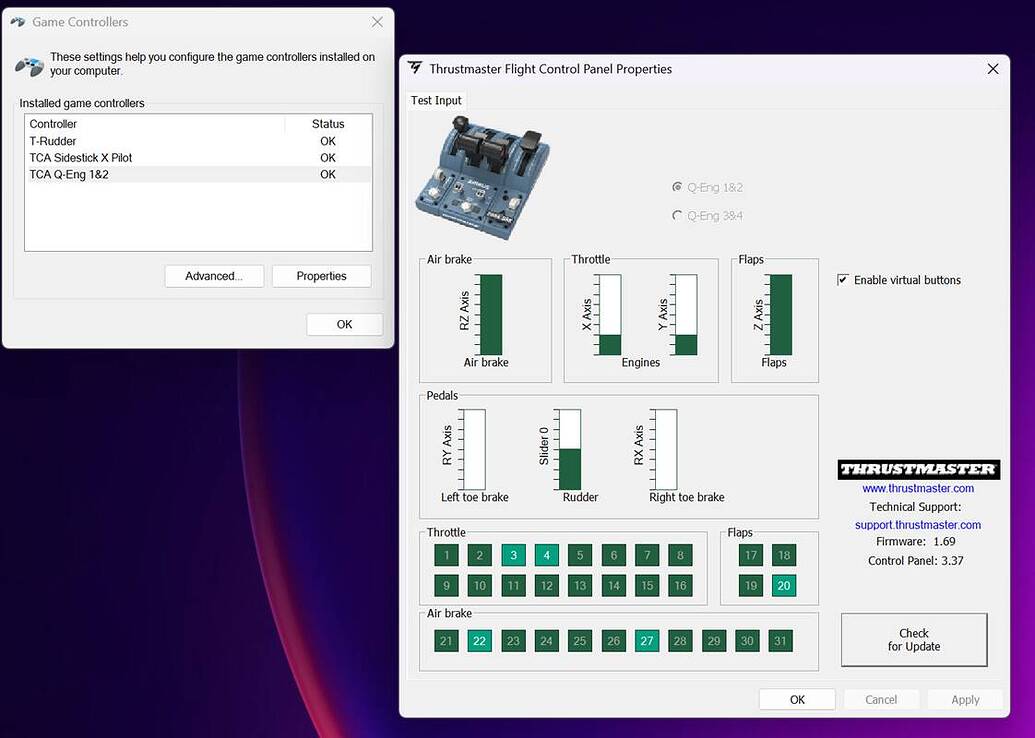The width and height of the screenshot is (1035, 738).
Task: Disable the Enable virtual buttons checkbox
Action: (843, 280)
